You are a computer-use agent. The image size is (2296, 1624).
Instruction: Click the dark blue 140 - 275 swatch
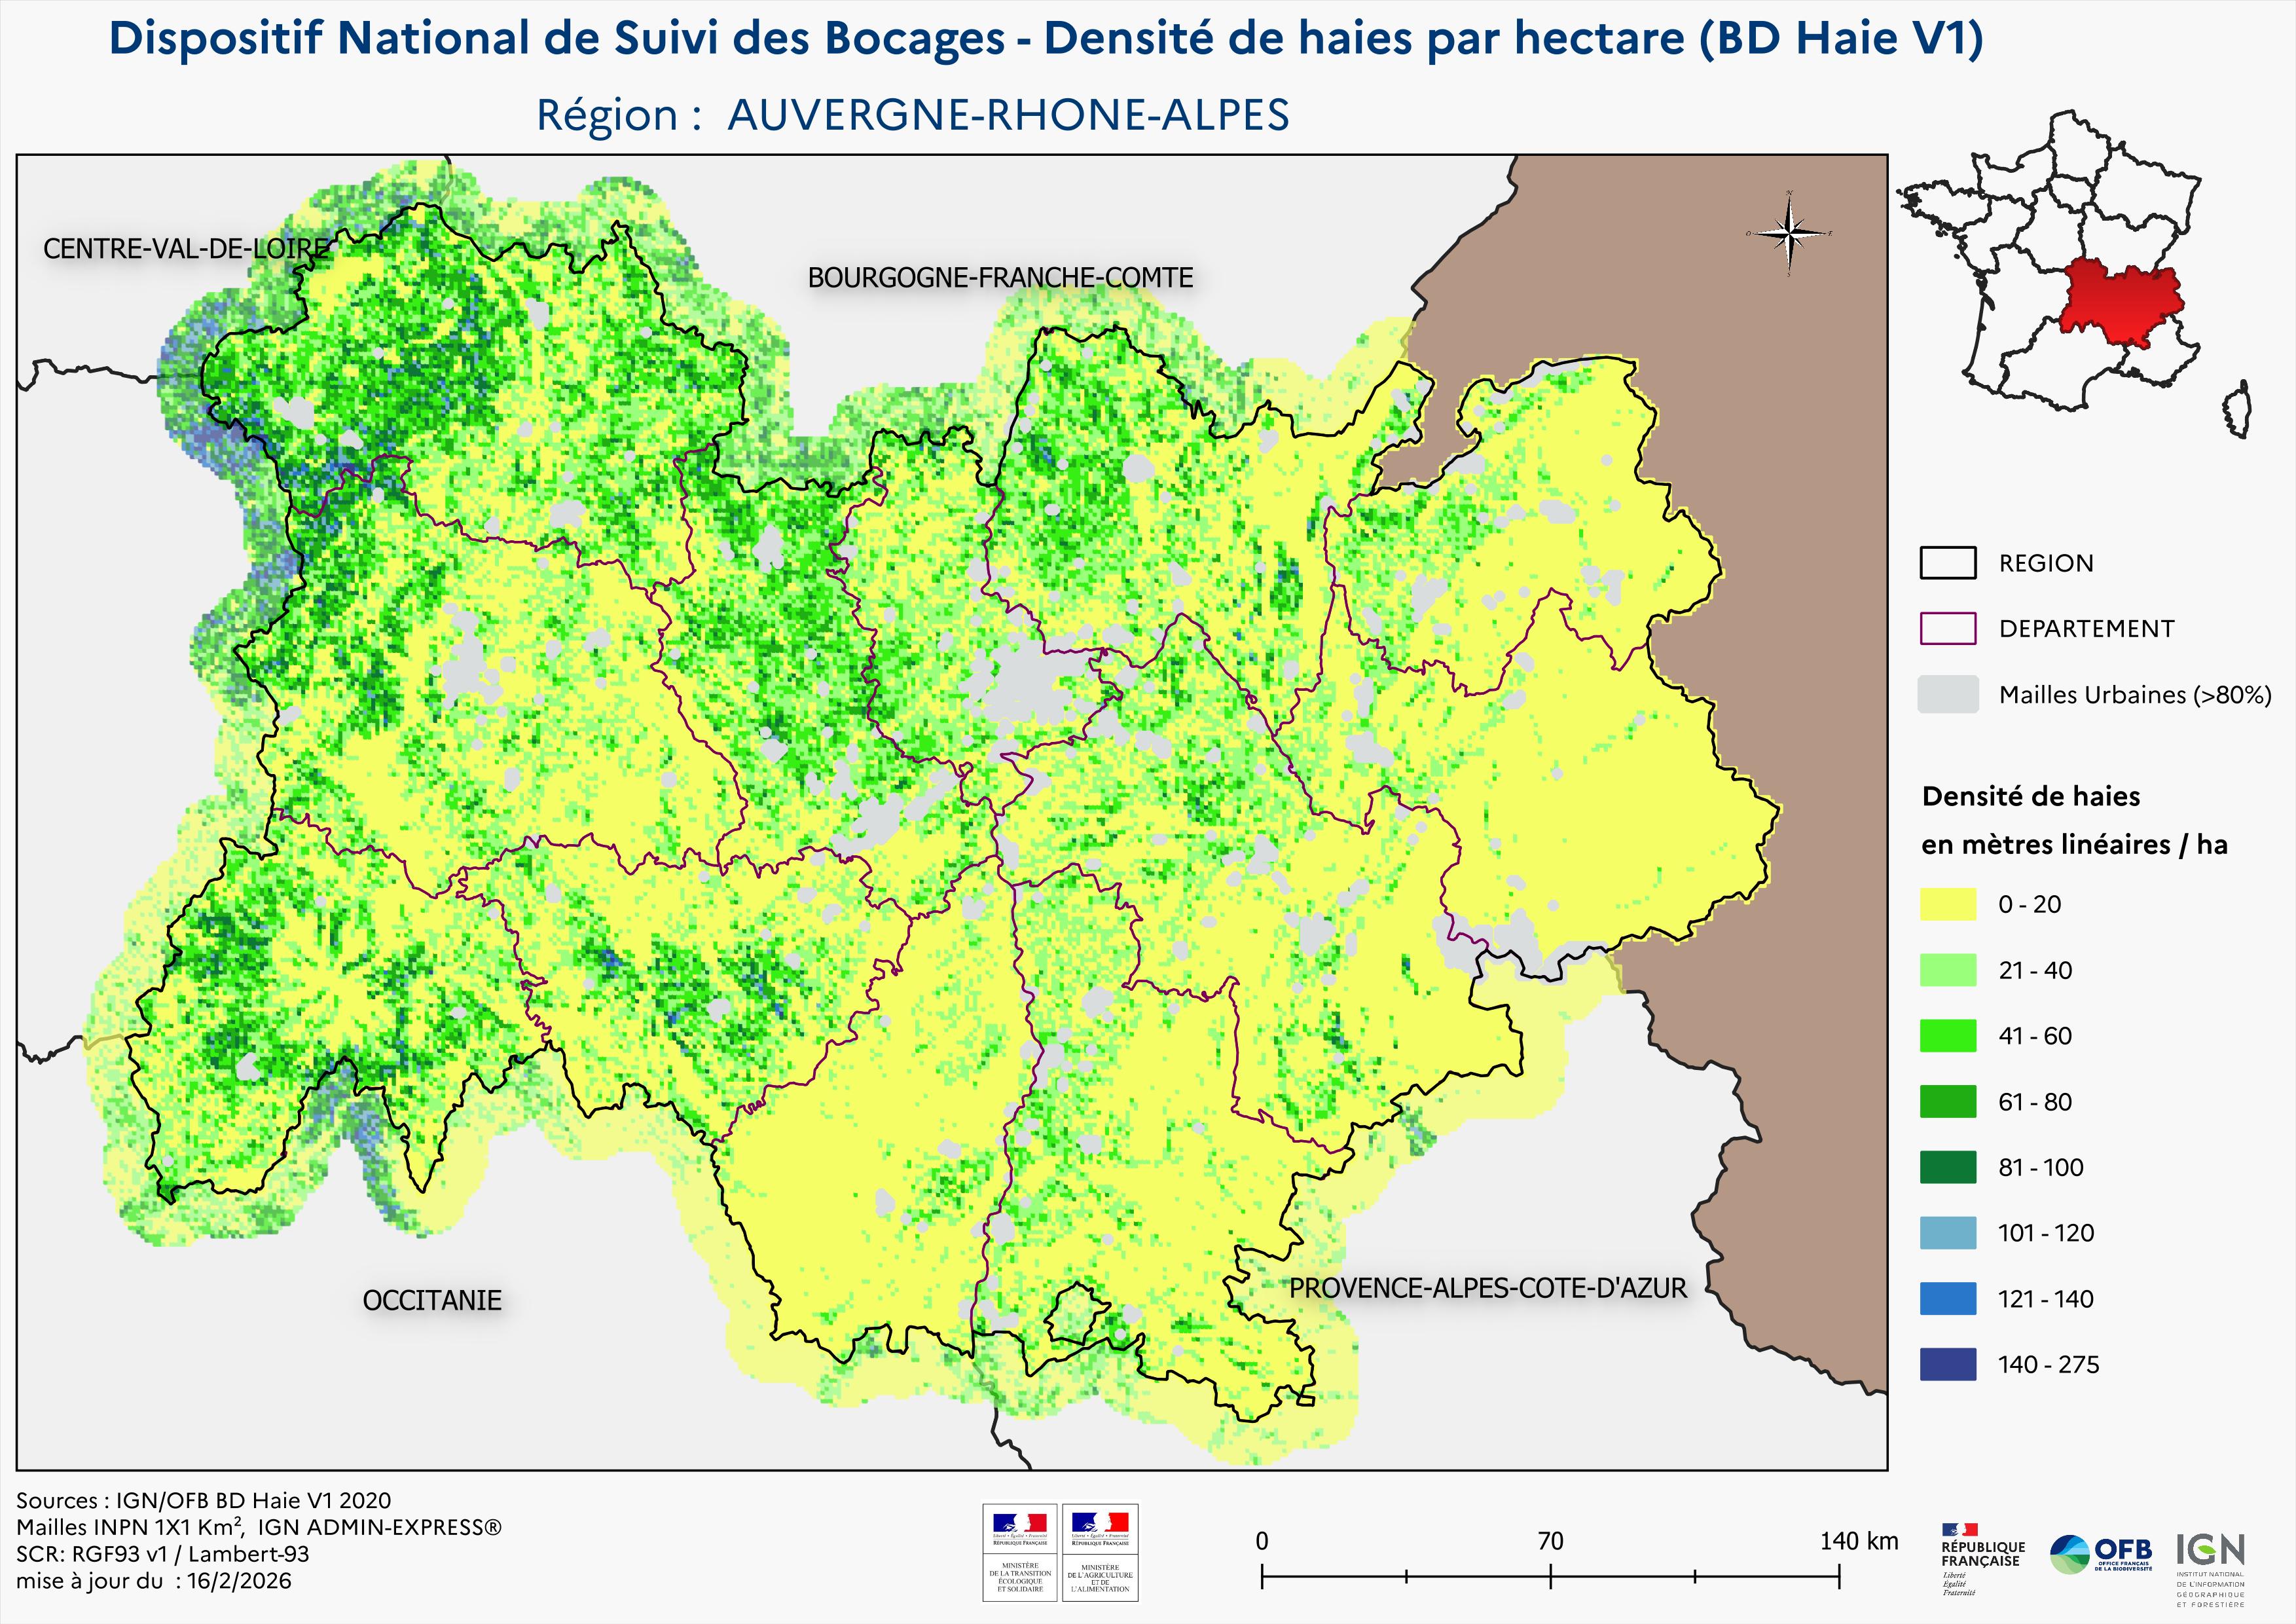point(1947,1364)
